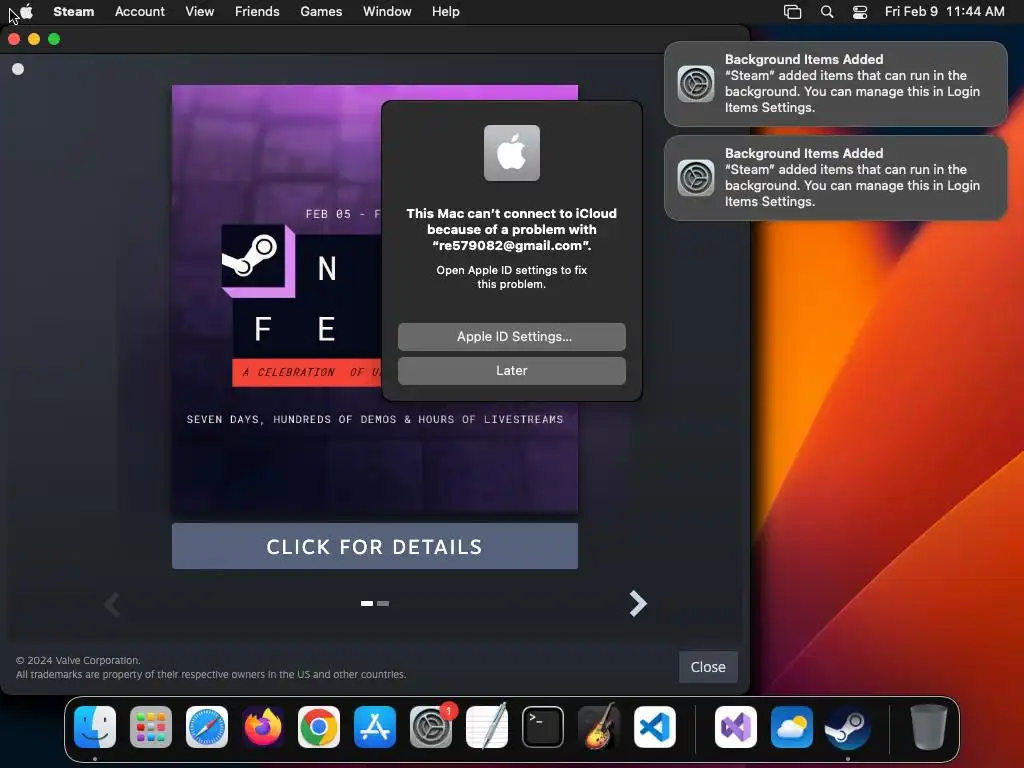Go to next Steam news slide arrow

pos(638,603)
